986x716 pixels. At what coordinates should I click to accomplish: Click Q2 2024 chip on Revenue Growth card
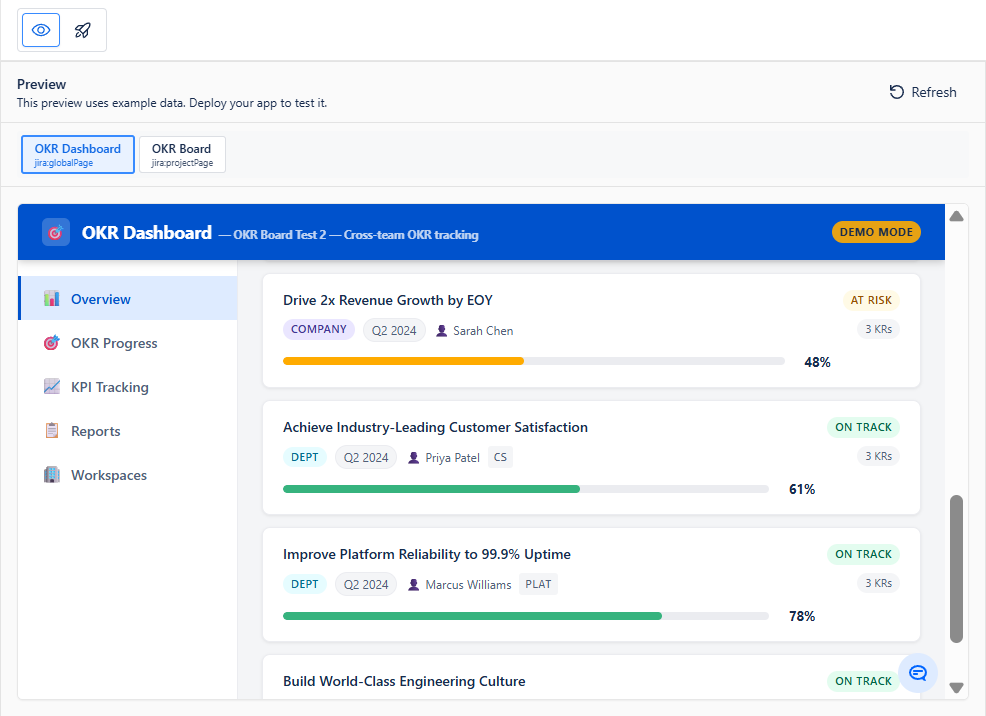[x=394, y=331]
